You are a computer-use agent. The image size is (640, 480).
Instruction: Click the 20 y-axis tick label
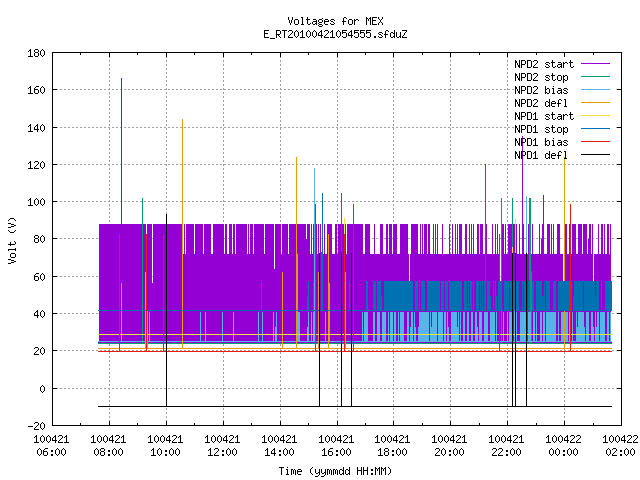(39, 351)
